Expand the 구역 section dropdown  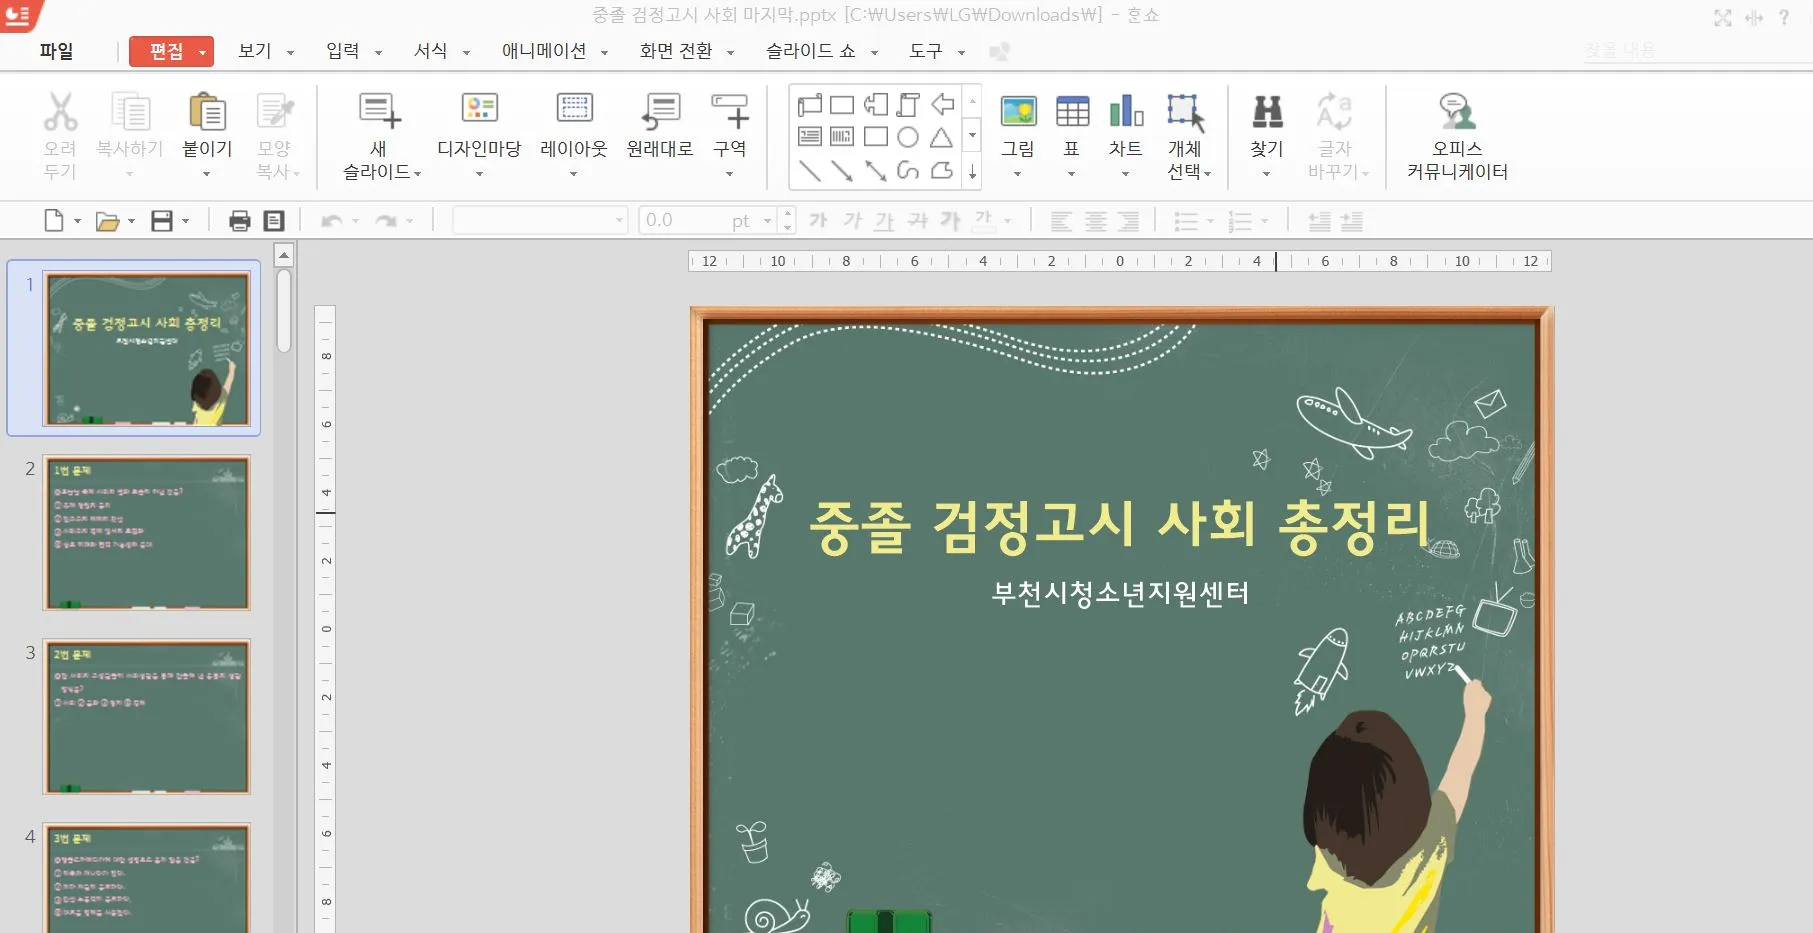coord(729,174)
